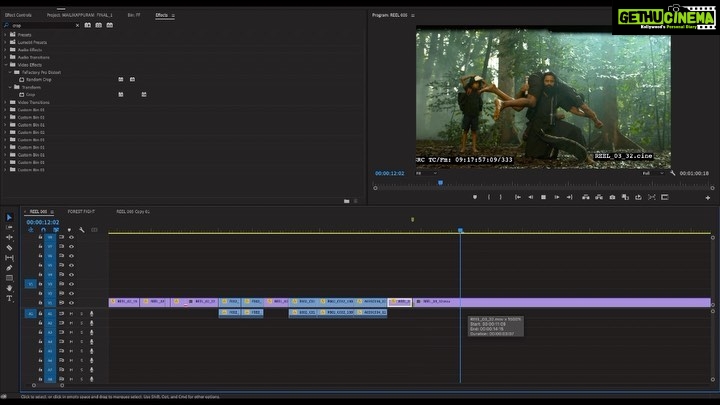Create new custom bin in Effects panel
This screenshot has height=405, width=720.
(347, 201)
